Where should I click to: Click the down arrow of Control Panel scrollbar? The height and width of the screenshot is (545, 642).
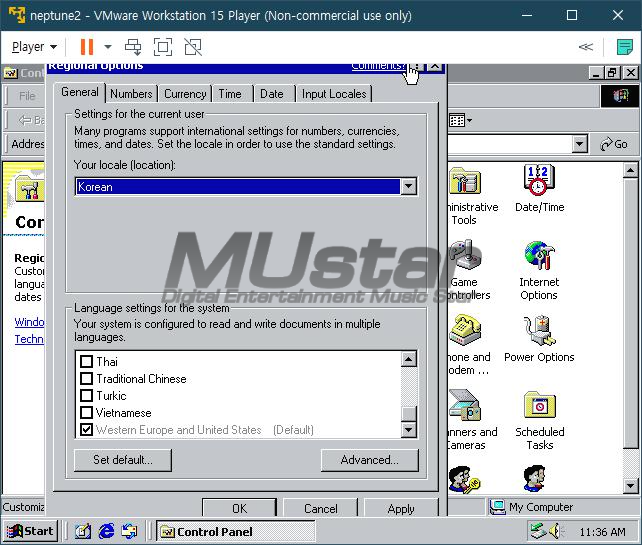(x=630, y=486)
